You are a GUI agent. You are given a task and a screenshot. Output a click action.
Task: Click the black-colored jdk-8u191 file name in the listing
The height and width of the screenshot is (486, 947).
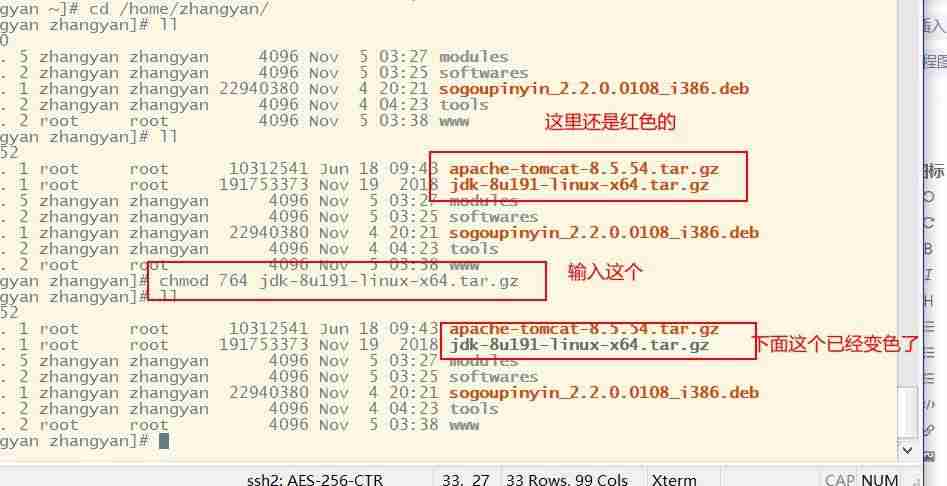[x=579, y=345]
